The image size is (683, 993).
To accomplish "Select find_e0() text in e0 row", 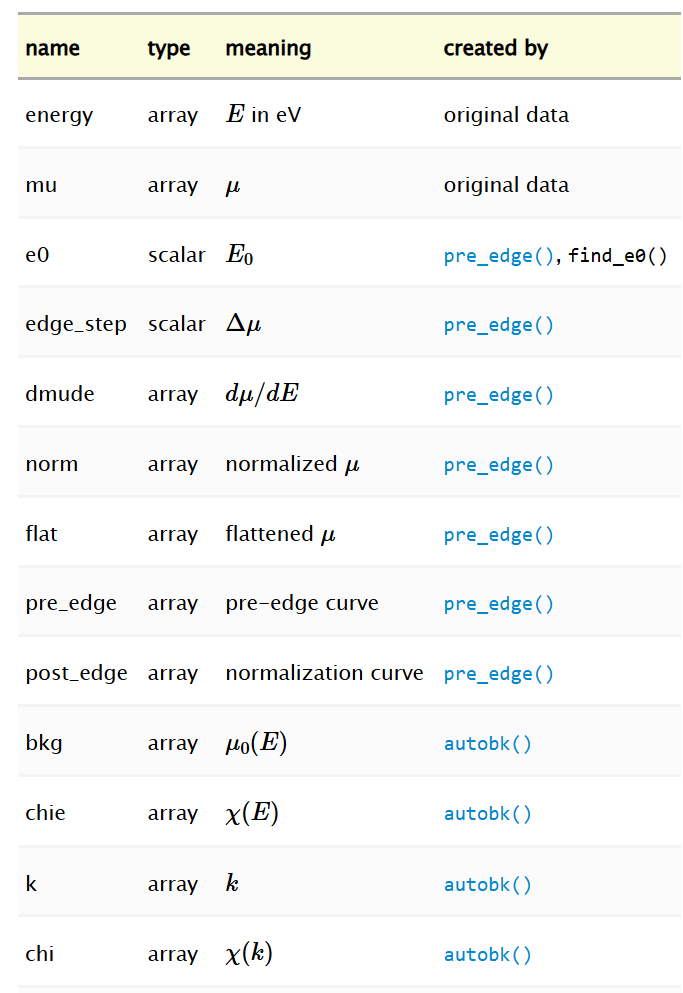I will tap(618, 256).
